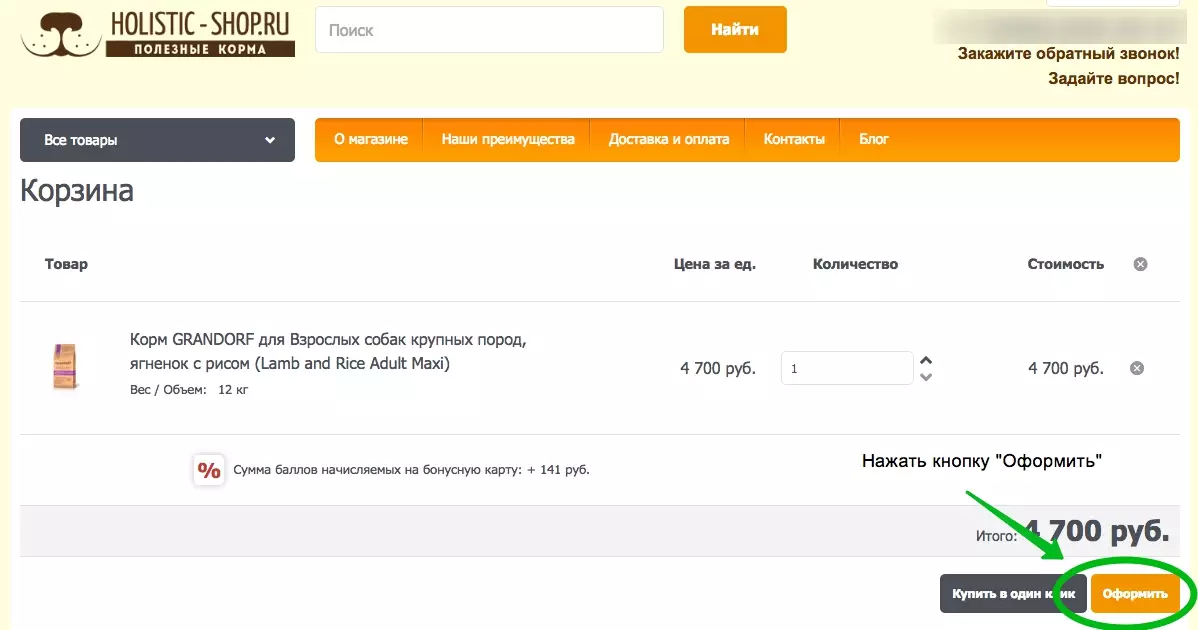
Task: Go to "Наши преимущества" page
Action: [507, 139]
